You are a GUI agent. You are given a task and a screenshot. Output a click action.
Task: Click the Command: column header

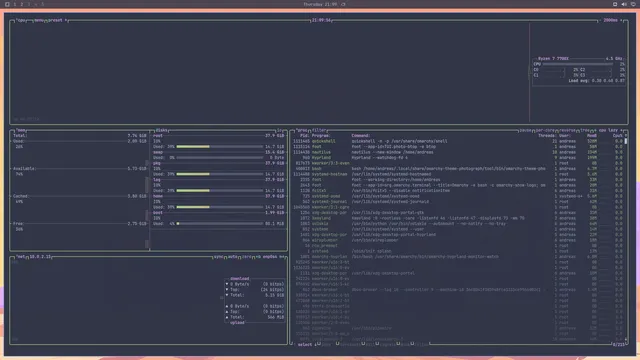coord(361,136)
